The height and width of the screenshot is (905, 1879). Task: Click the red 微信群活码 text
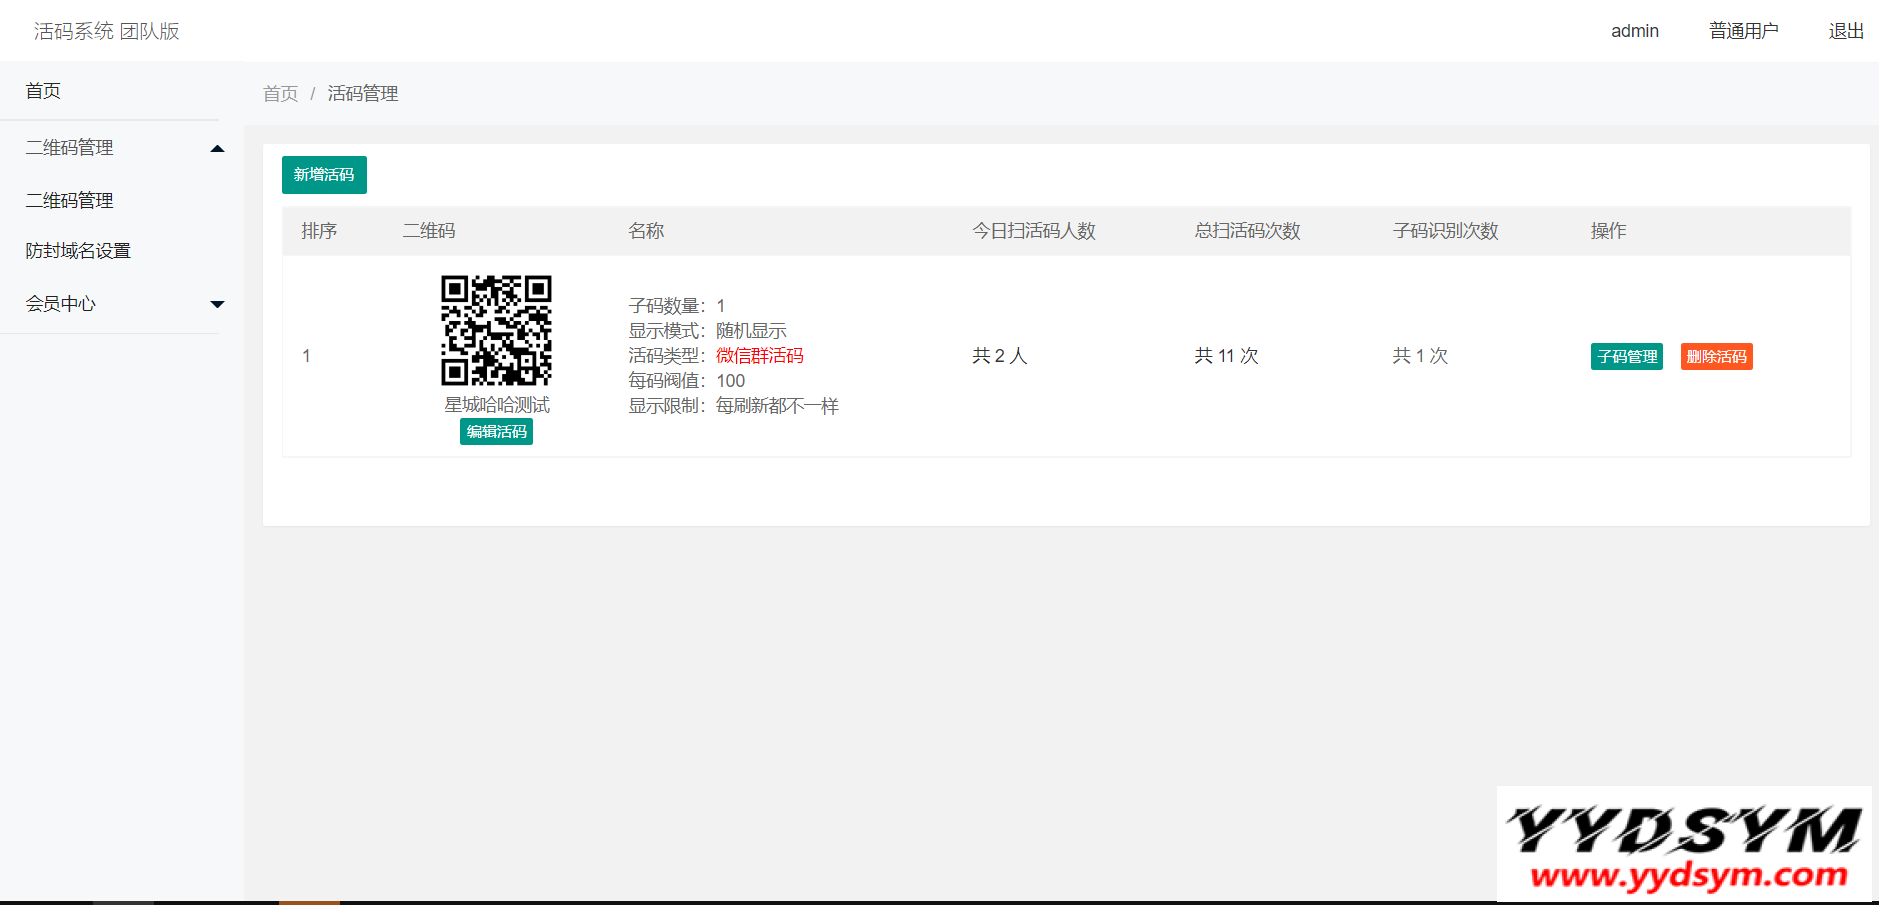pos(759,356)
